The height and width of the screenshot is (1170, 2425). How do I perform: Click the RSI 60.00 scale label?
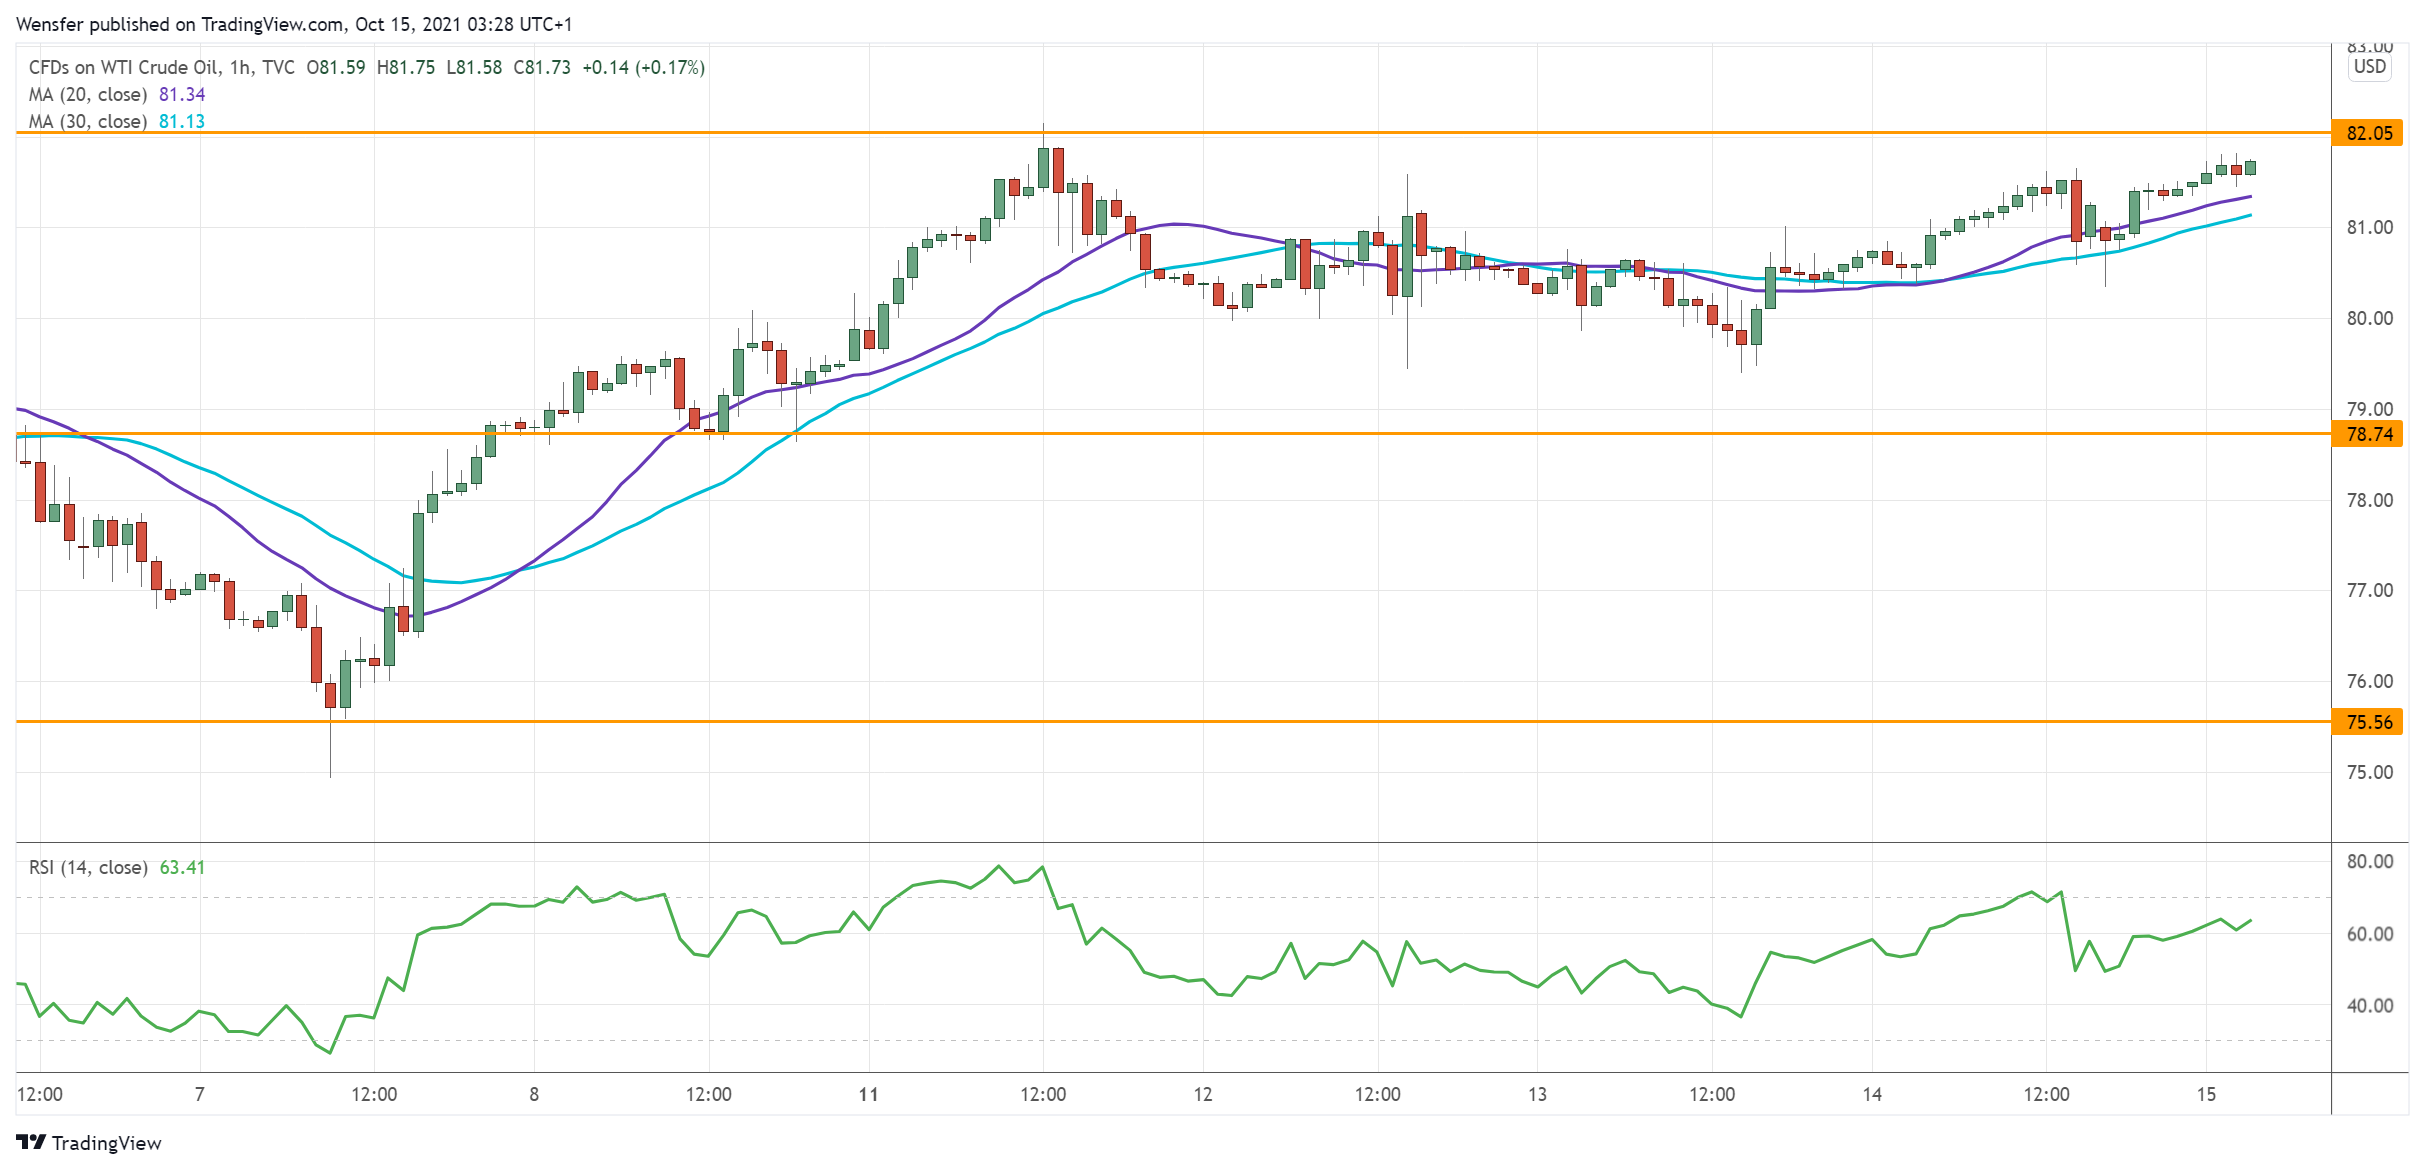point(2369,934)
